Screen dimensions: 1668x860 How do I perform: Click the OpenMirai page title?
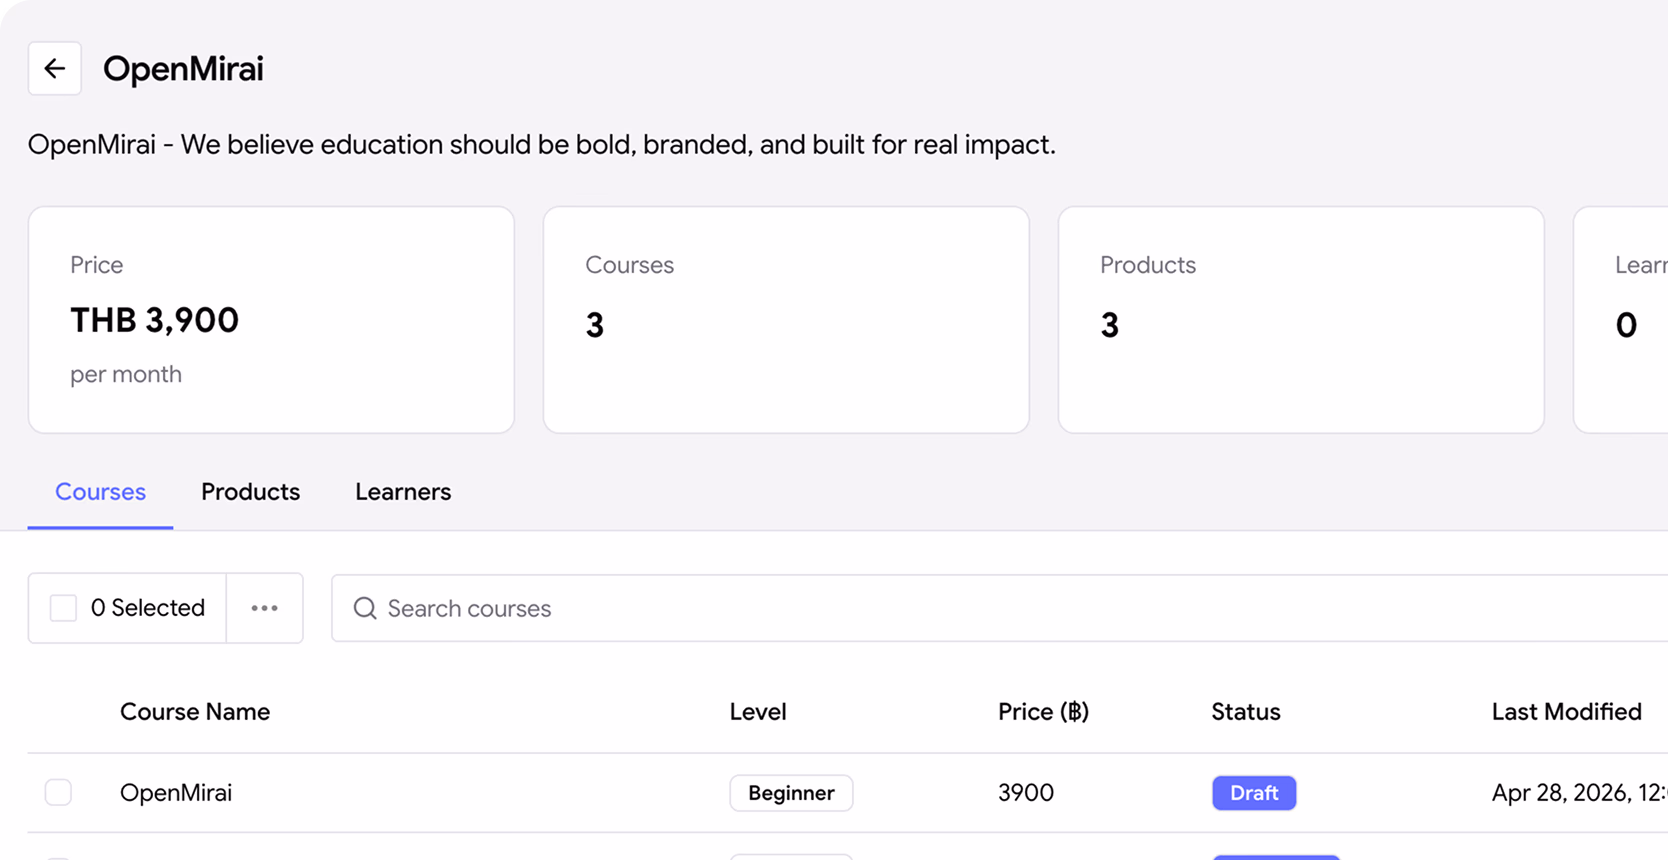[183, 68]
